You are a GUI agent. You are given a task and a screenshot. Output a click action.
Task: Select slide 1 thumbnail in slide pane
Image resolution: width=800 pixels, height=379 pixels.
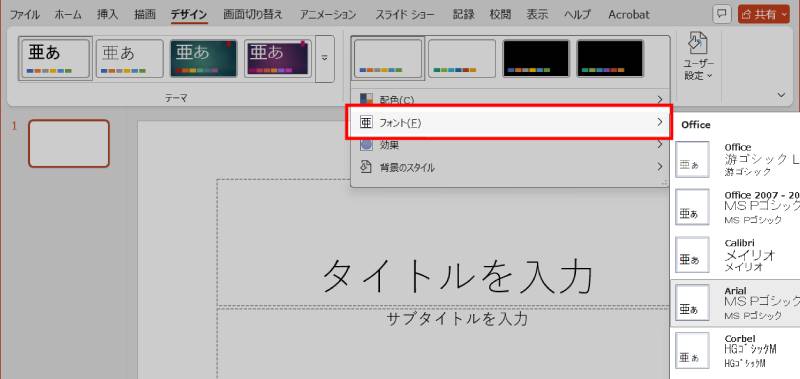click(x=69, y=143)
